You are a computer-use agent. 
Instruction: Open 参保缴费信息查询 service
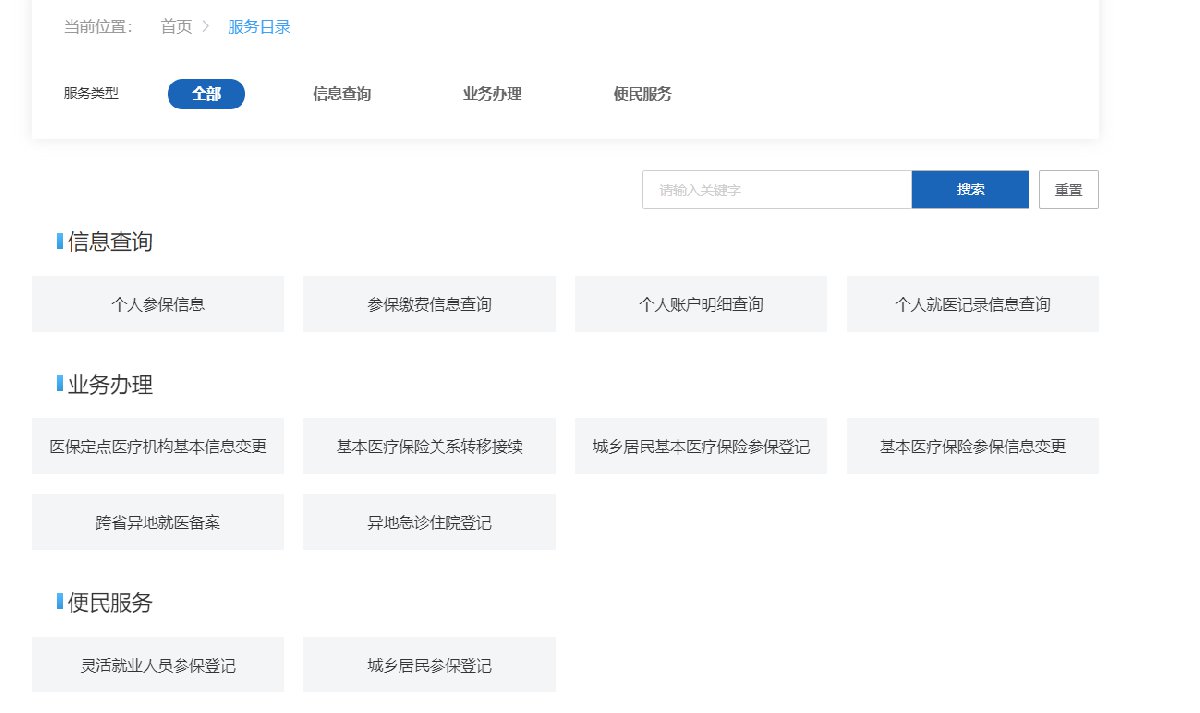click(x=429, y=304)
